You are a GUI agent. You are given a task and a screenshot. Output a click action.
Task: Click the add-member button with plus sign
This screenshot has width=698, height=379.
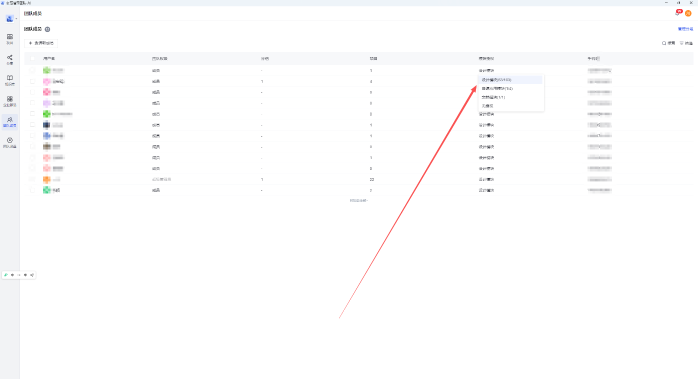pos(41,43)
